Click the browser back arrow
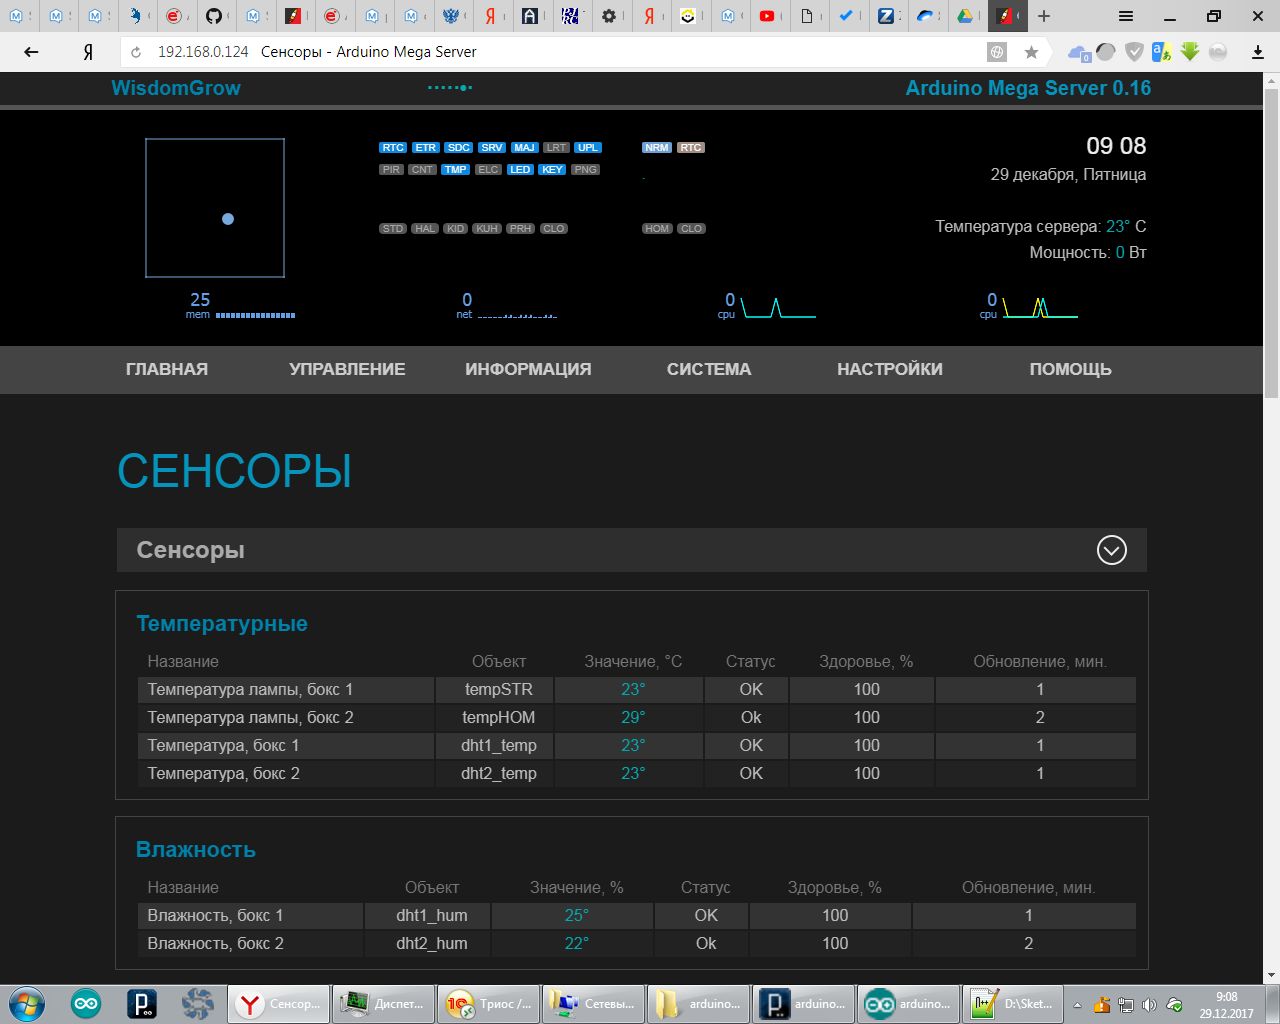 click(x=31, y=52)
